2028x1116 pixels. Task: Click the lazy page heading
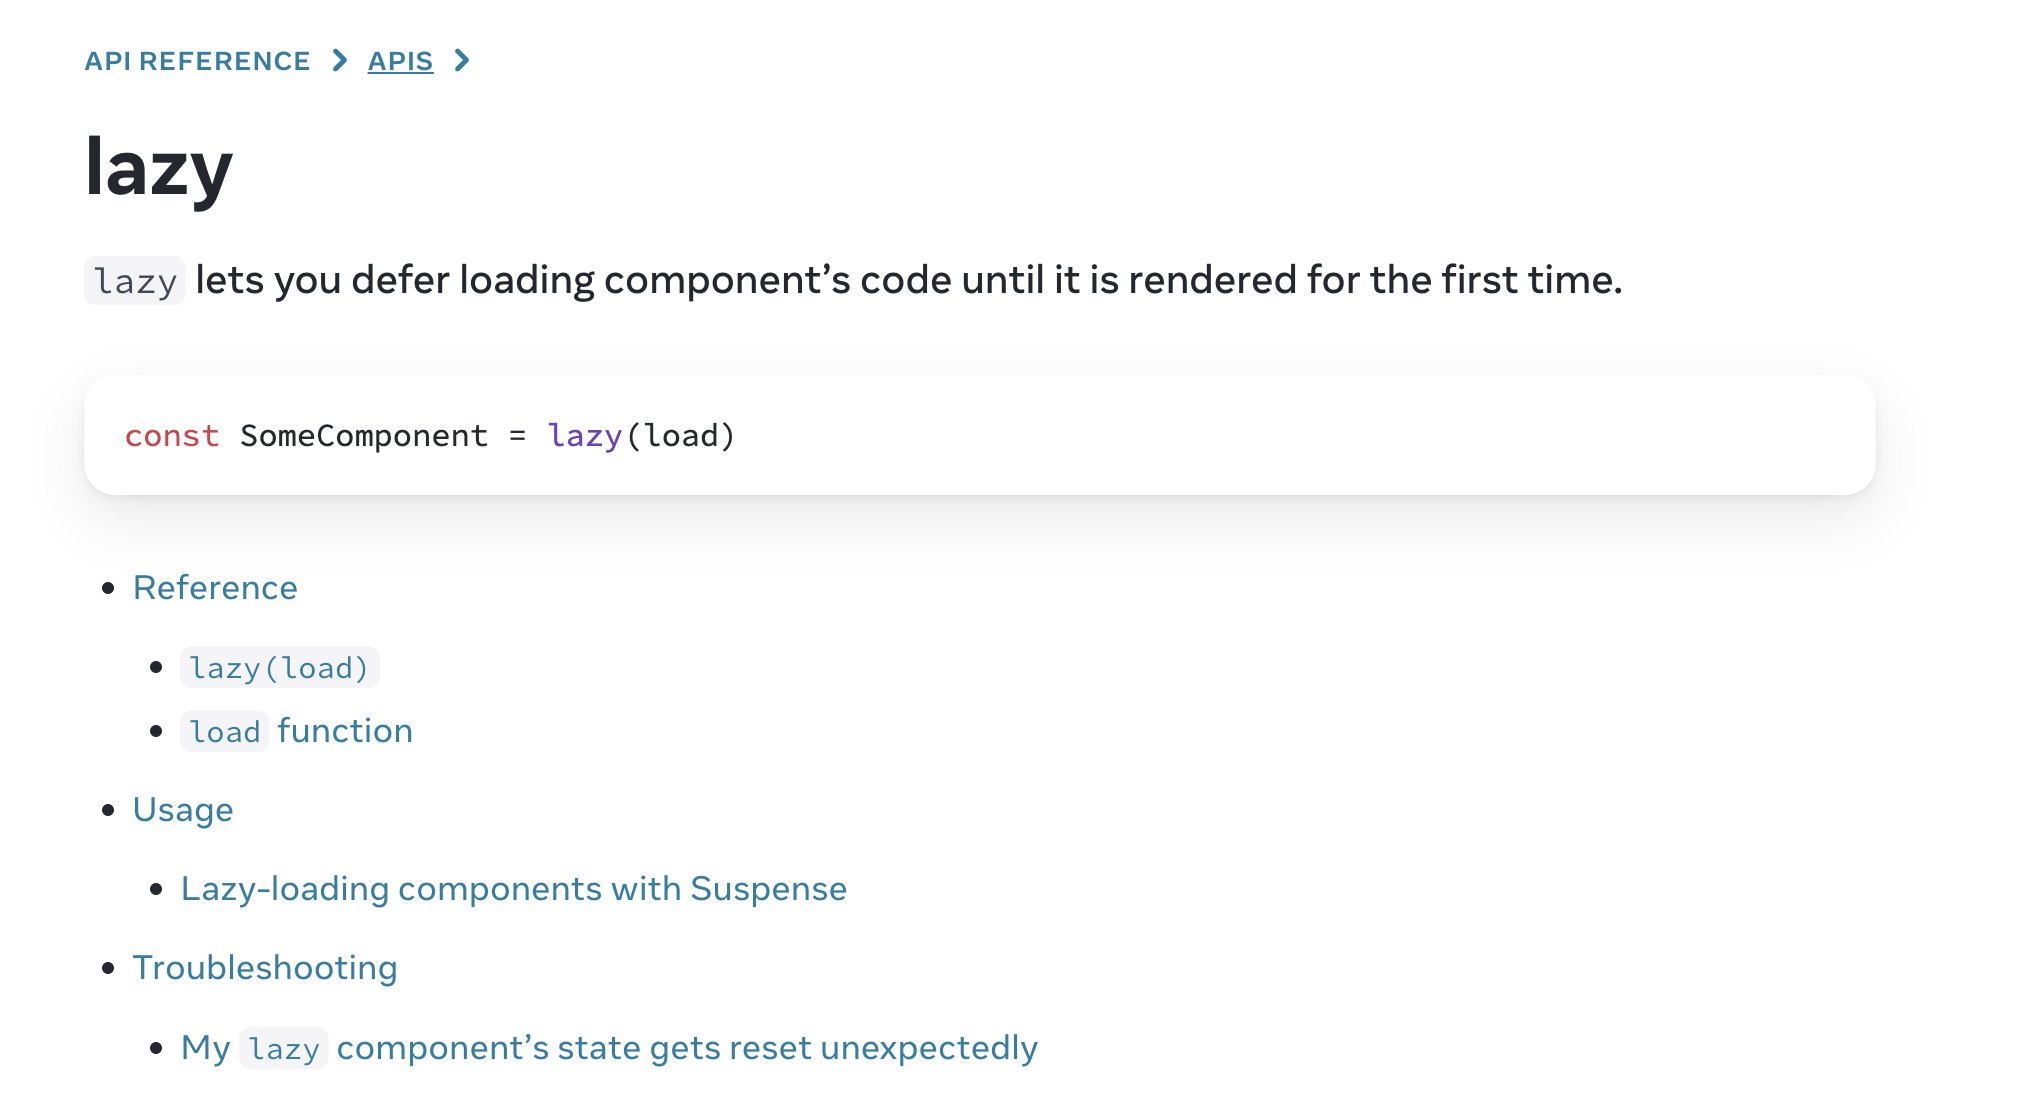coord(158,168)
